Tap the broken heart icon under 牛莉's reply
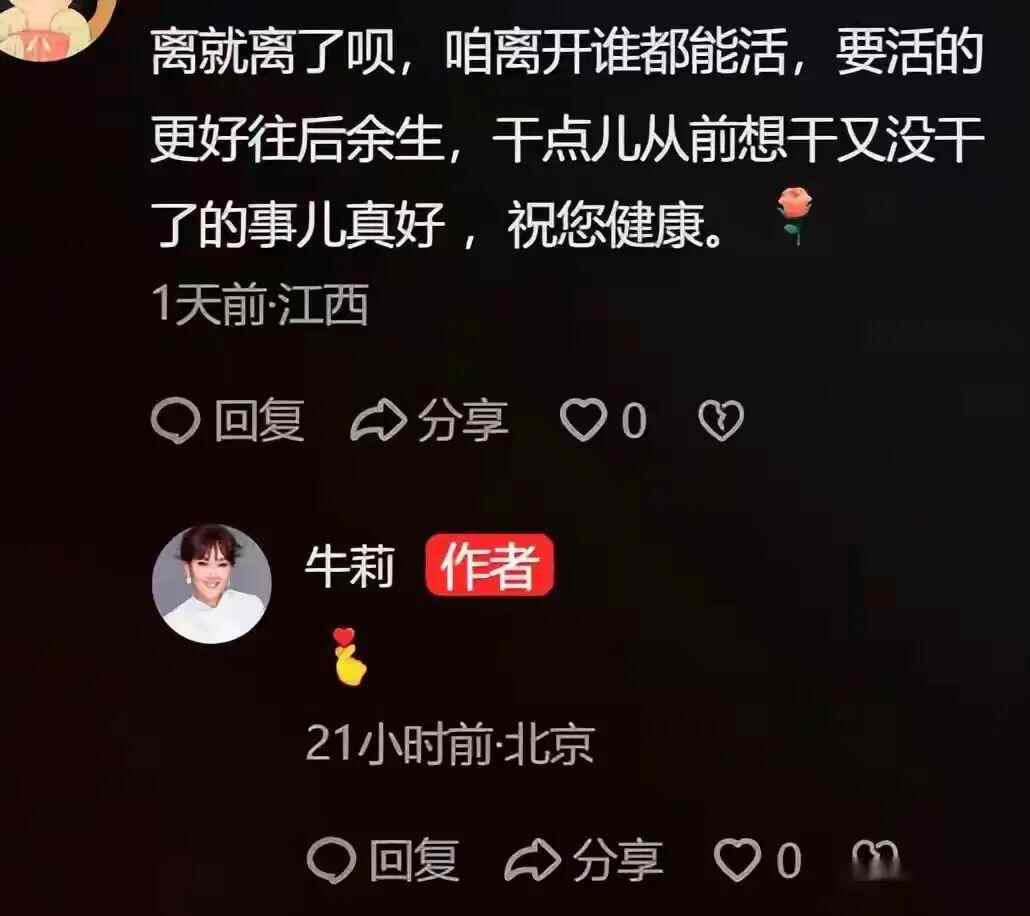The image size is (1030, 916). tap(875, 858)
